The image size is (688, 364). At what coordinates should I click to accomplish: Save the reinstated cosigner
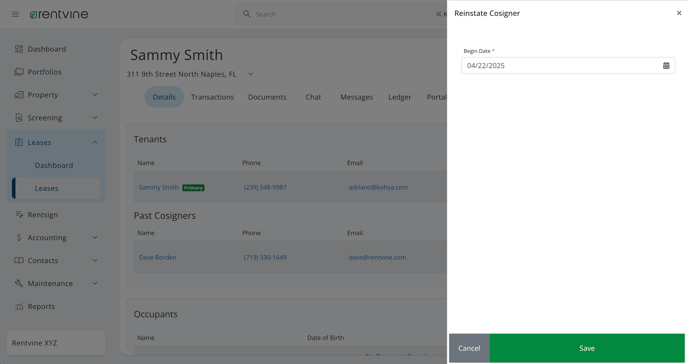click(x=587, y=348)
